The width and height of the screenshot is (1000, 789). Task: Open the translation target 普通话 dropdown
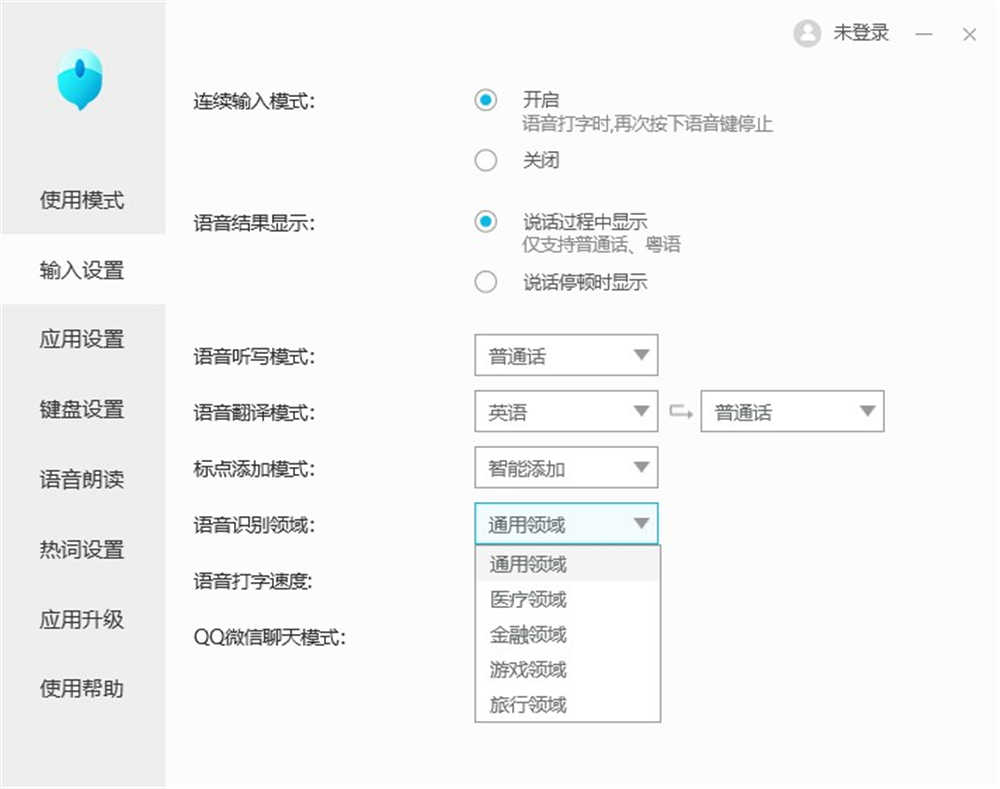(x=792, y=411)
